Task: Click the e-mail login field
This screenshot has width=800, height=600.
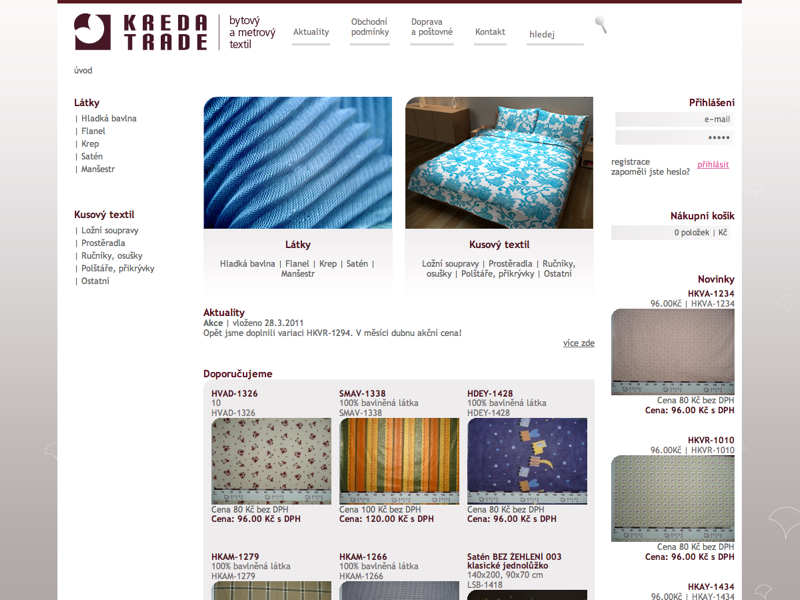Action: pyautogui.click(x=674, y=119)
